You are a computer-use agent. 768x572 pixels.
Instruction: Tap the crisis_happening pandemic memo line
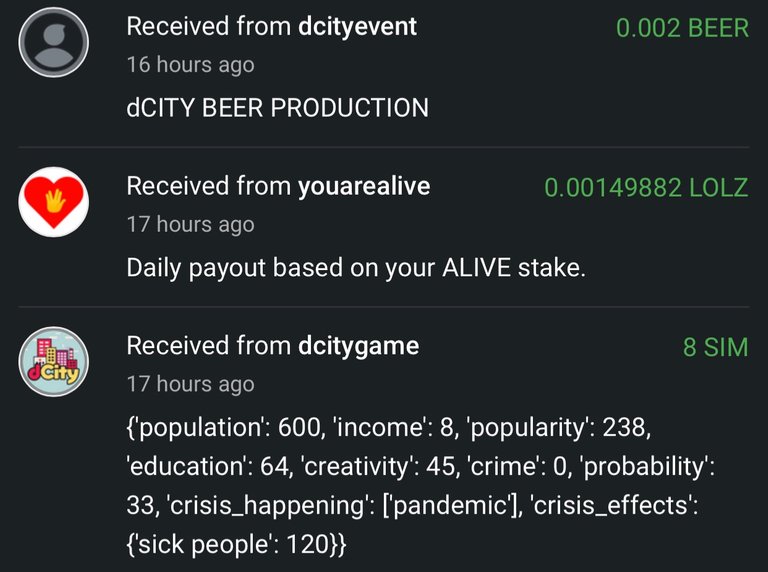pos(412,505)
